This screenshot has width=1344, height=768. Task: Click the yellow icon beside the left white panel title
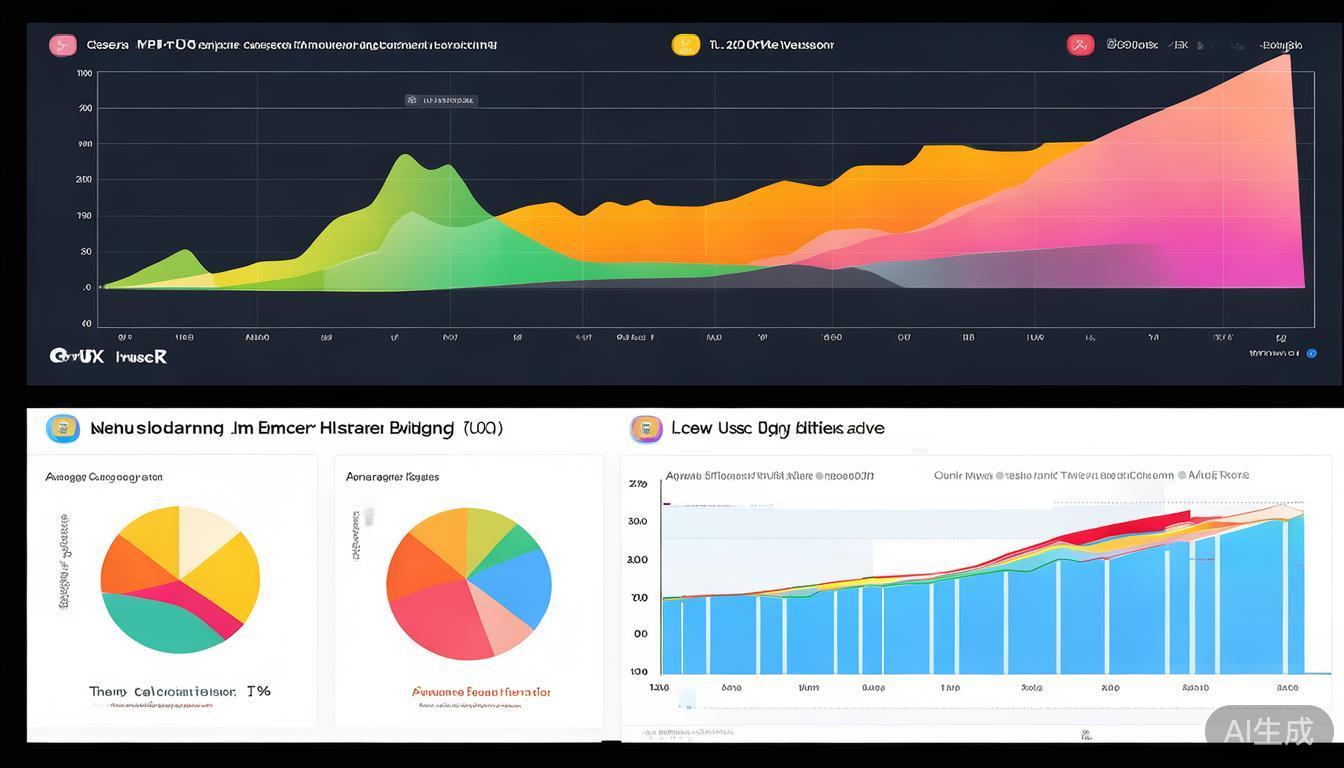63,429
